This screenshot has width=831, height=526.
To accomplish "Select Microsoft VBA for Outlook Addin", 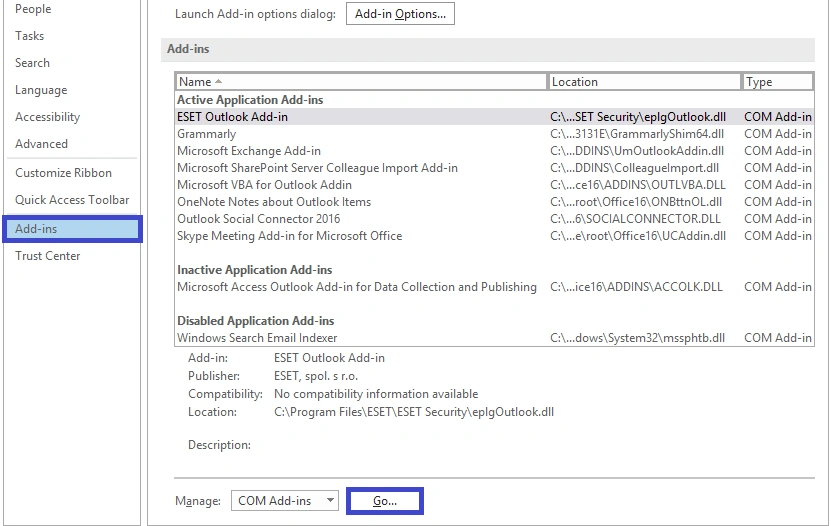I will (494, 185).
